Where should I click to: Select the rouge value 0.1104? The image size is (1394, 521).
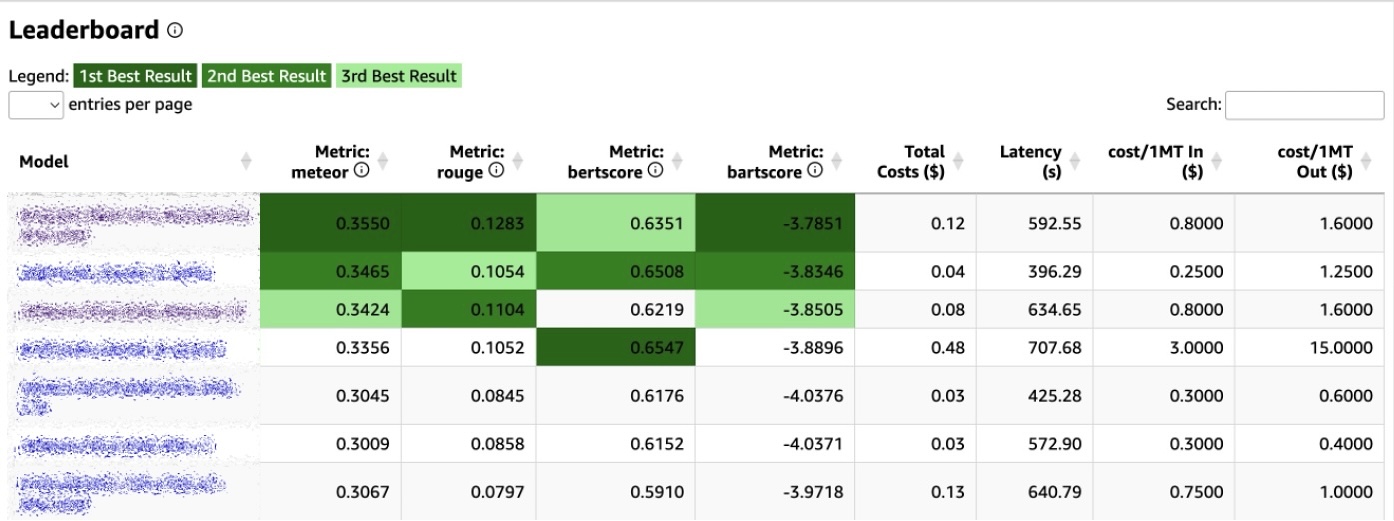pos(497,310)
